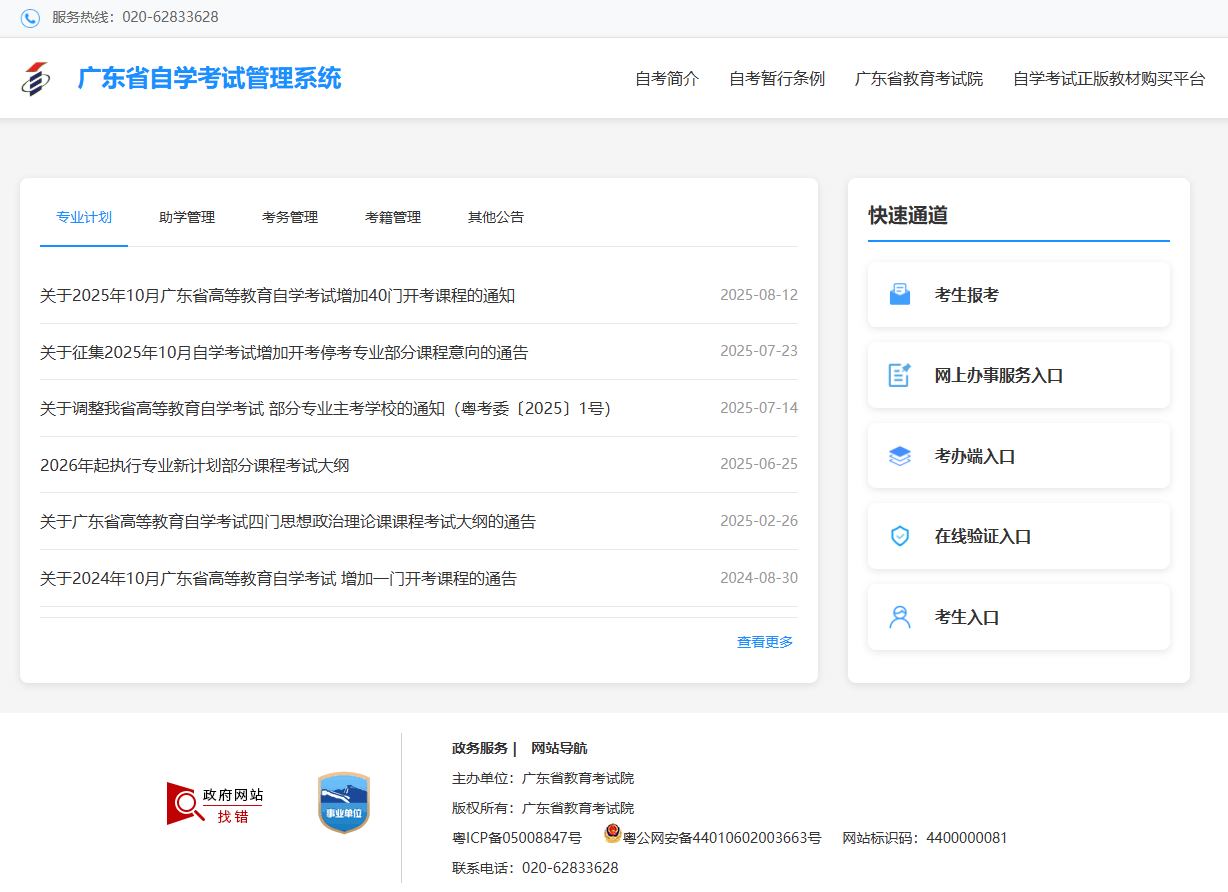Image resolution: width=1228 pixels, height=892 pixels.
Task: Open 自学考试正版教材购买平台 in the navigation
Action: coord(1109,79)
